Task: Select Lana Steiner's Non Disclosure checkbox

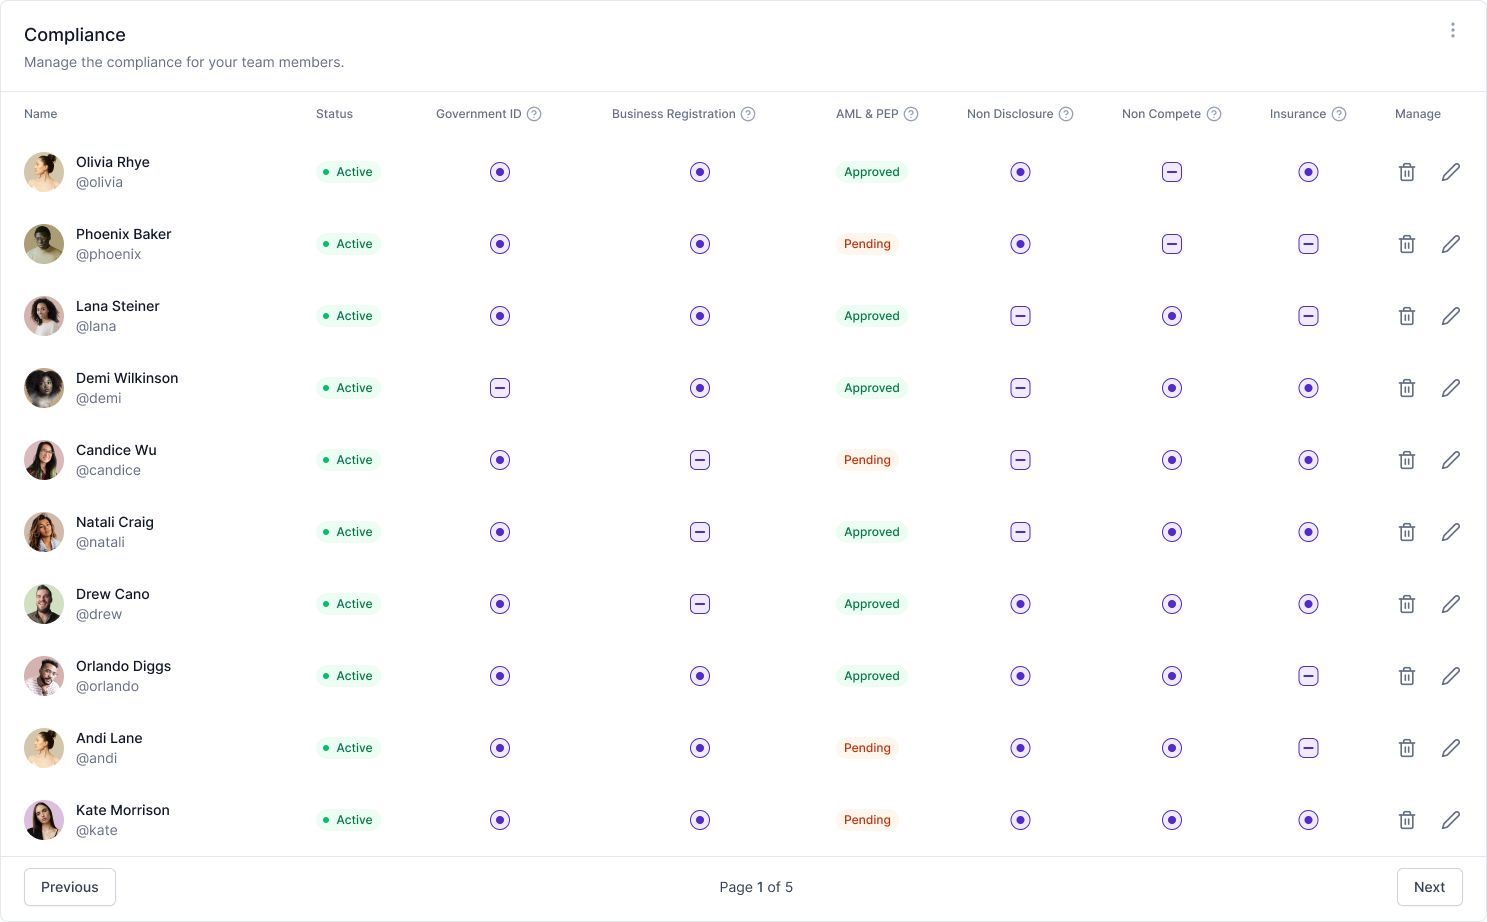Action: 1020,316
